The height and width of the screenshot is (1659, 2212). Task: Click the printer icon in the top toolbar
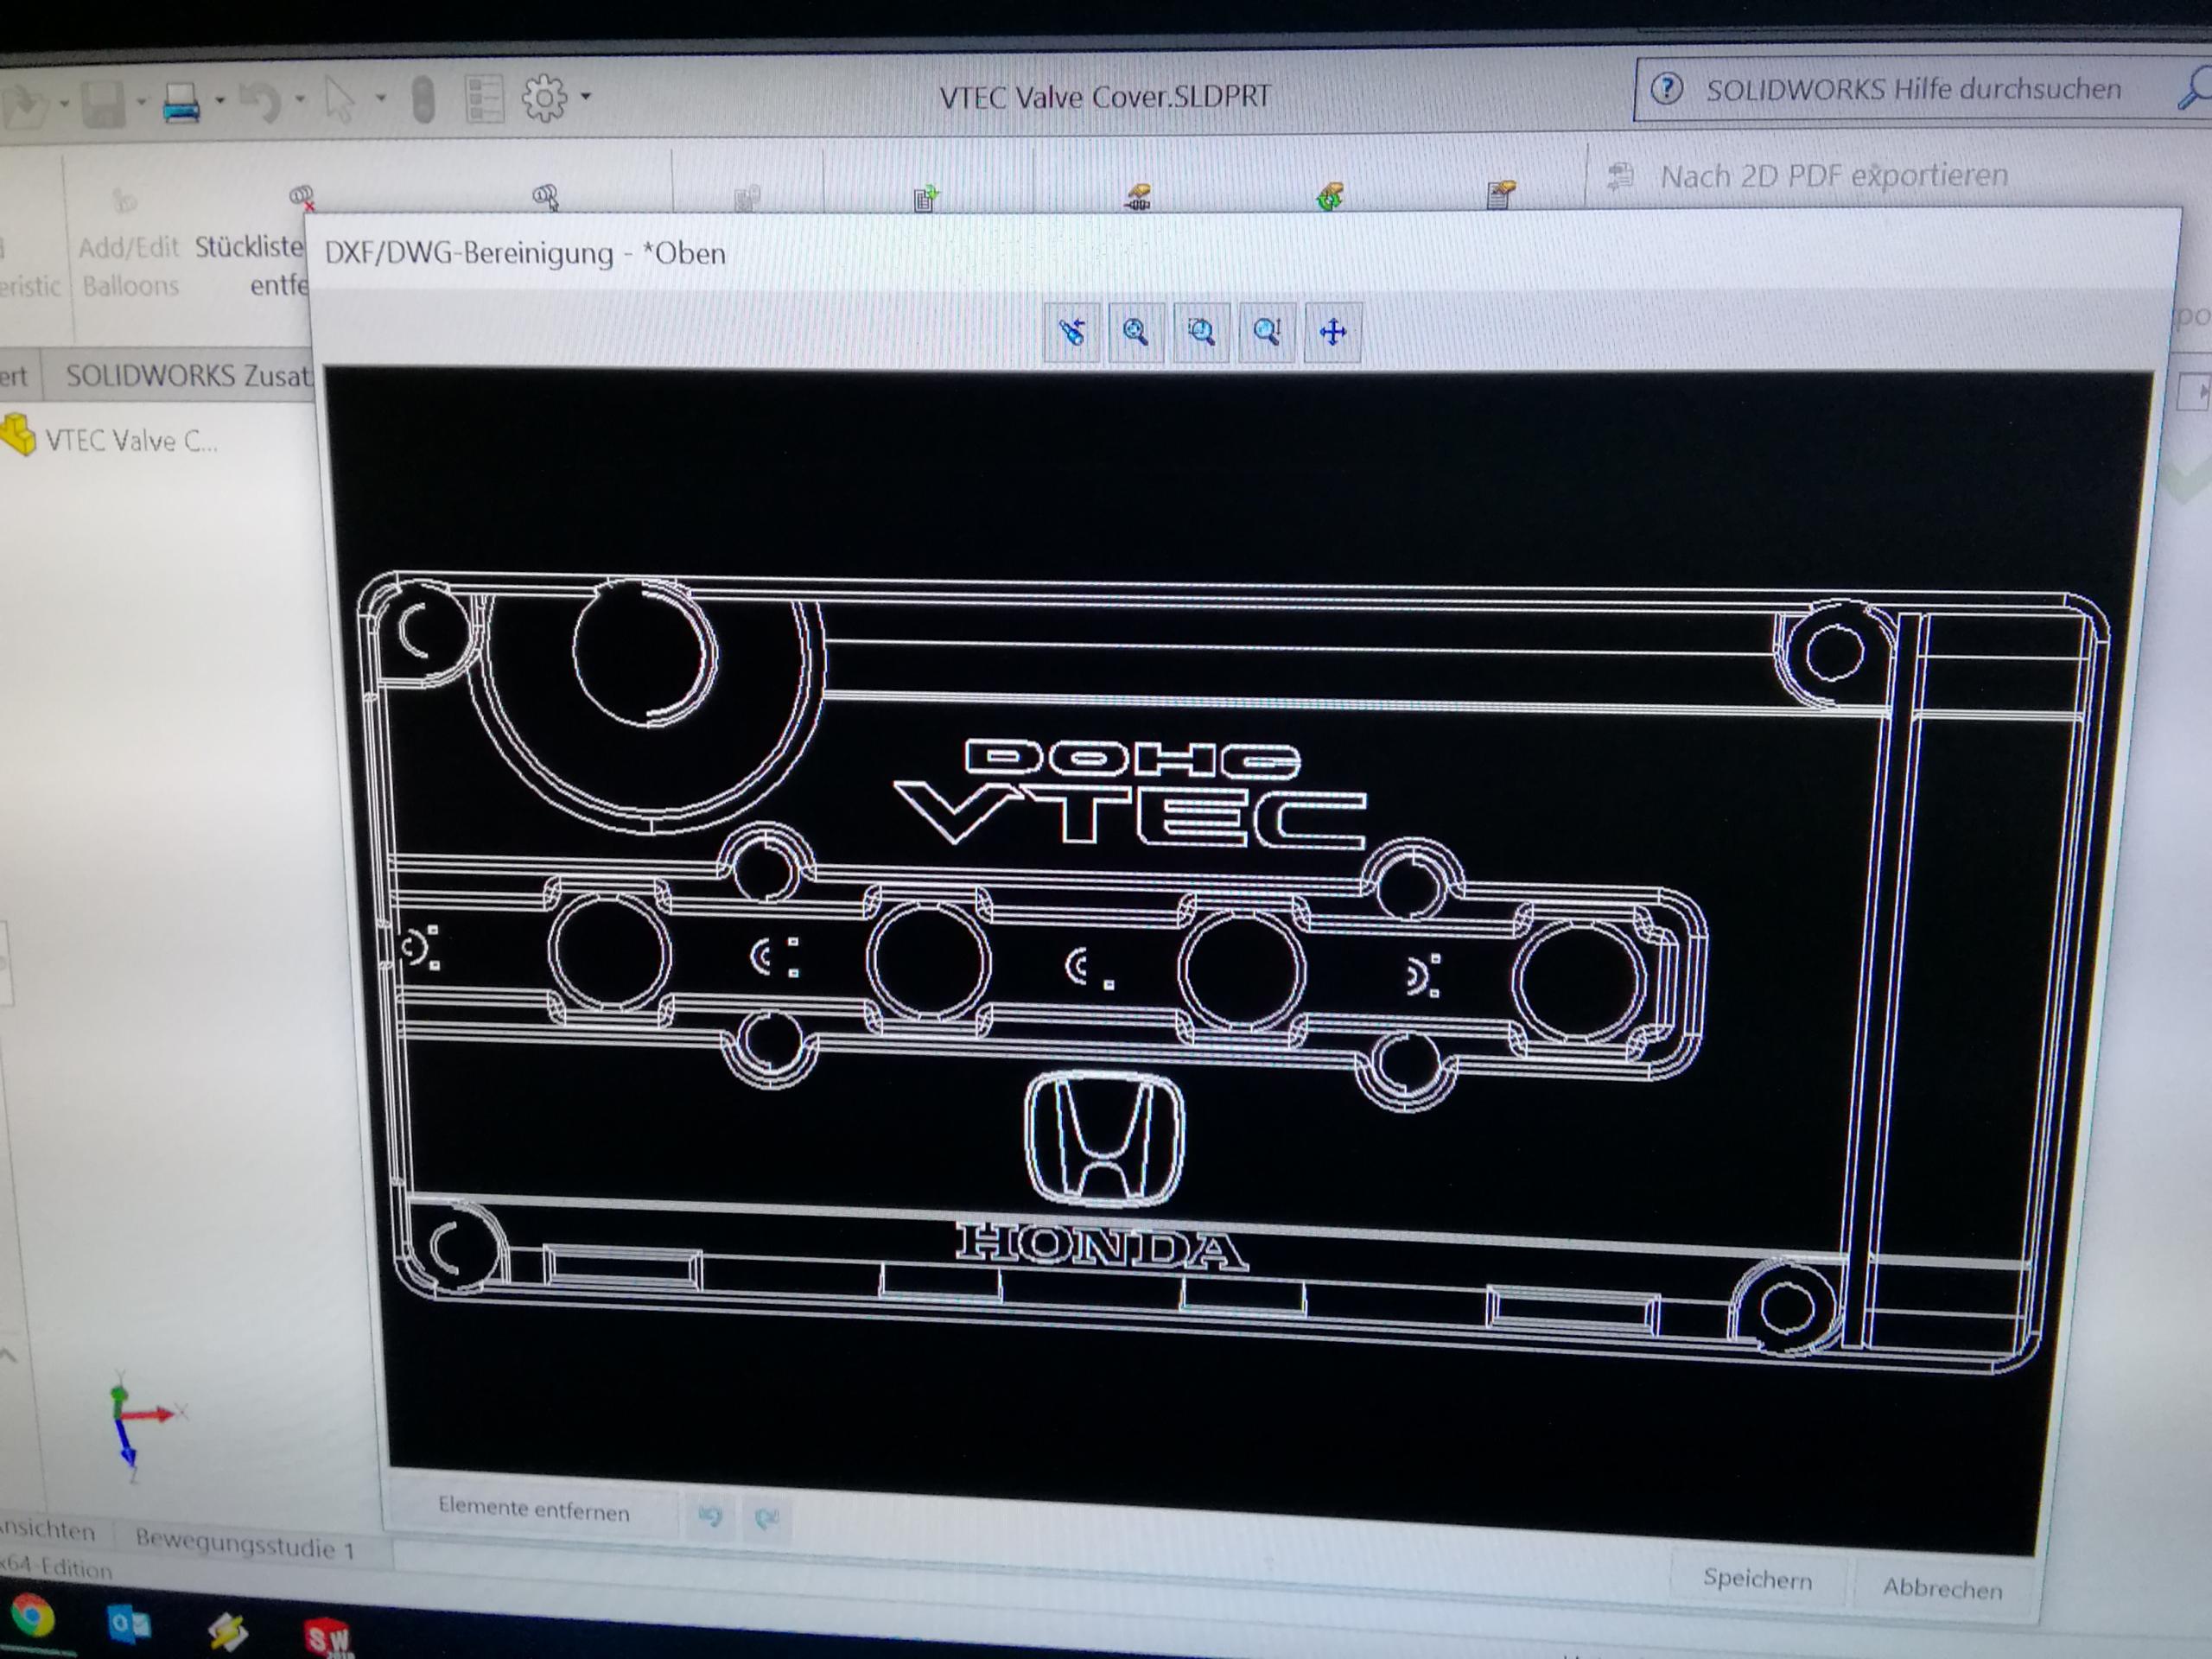coord(182,101)
